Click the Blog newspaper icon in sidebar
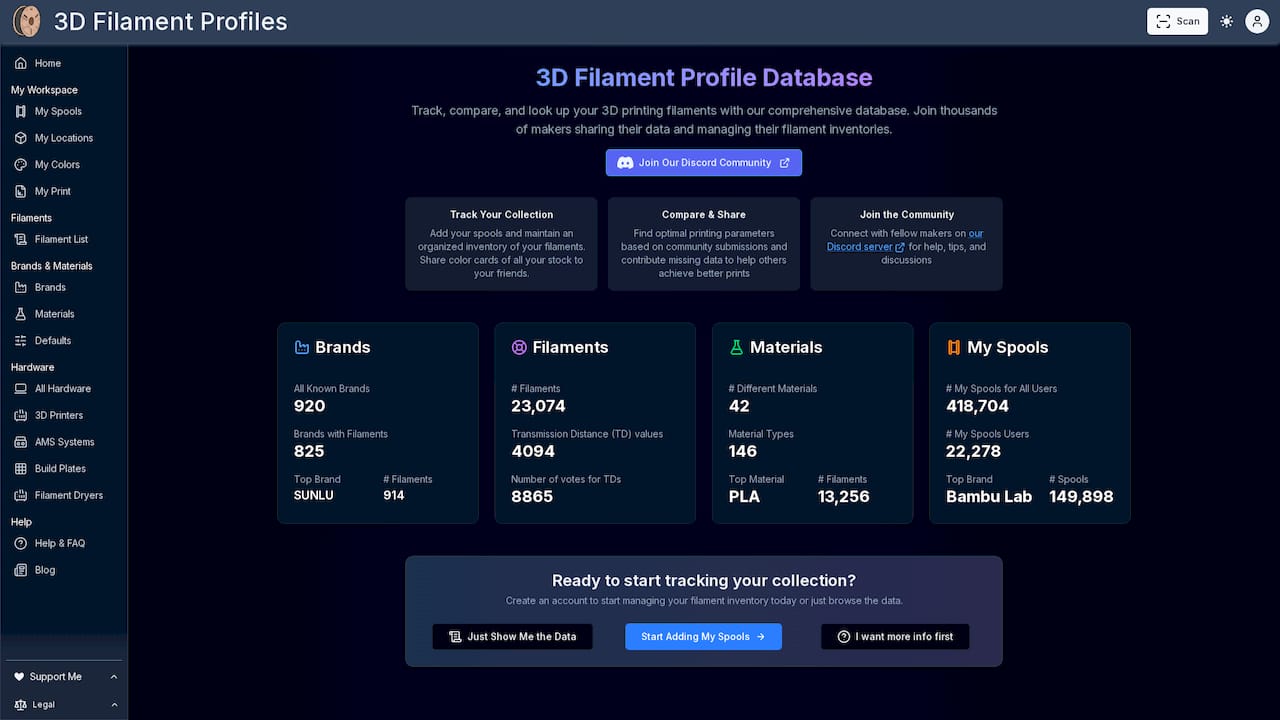This screenshot has width=1280, height=720. [21, 570]
